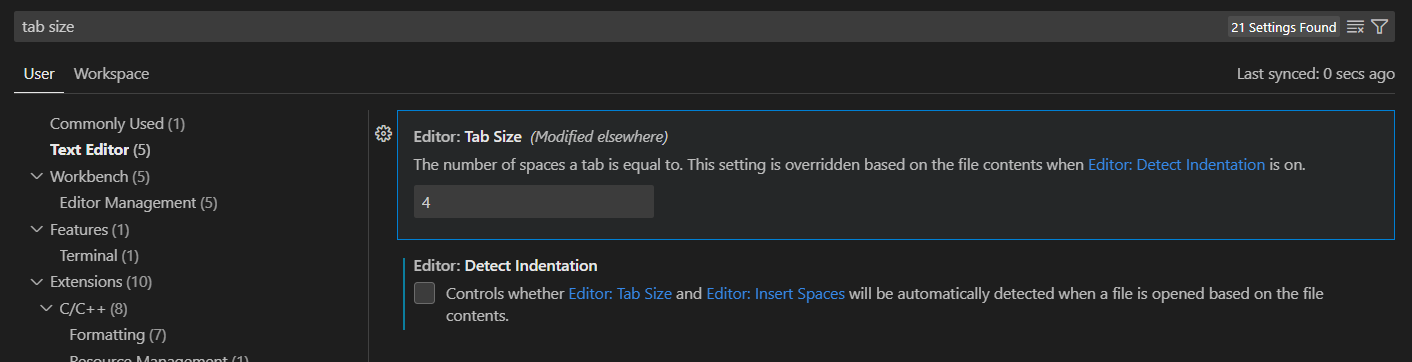The width and height of the screenshot is (1412, 362).
Task: Collapse the C/C++ extension node
Action: pyautogui.click(x=47, y=308)
